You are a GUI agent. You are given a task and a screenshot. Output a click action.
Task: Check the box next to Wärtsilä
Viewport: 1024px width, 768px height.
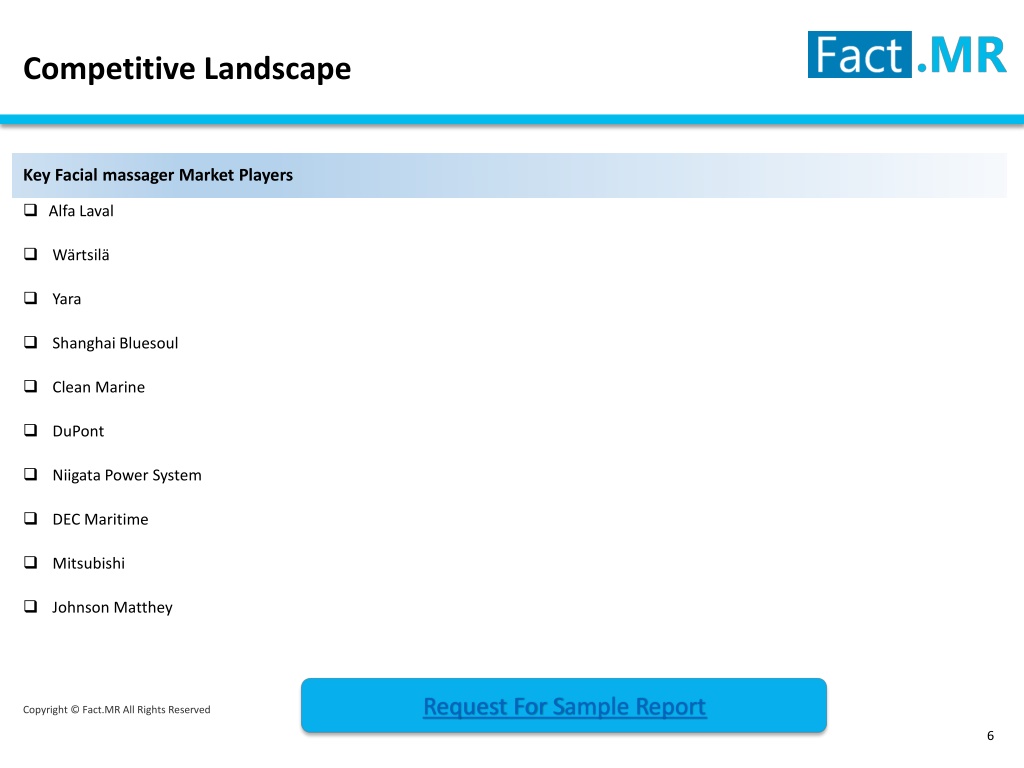31,253
